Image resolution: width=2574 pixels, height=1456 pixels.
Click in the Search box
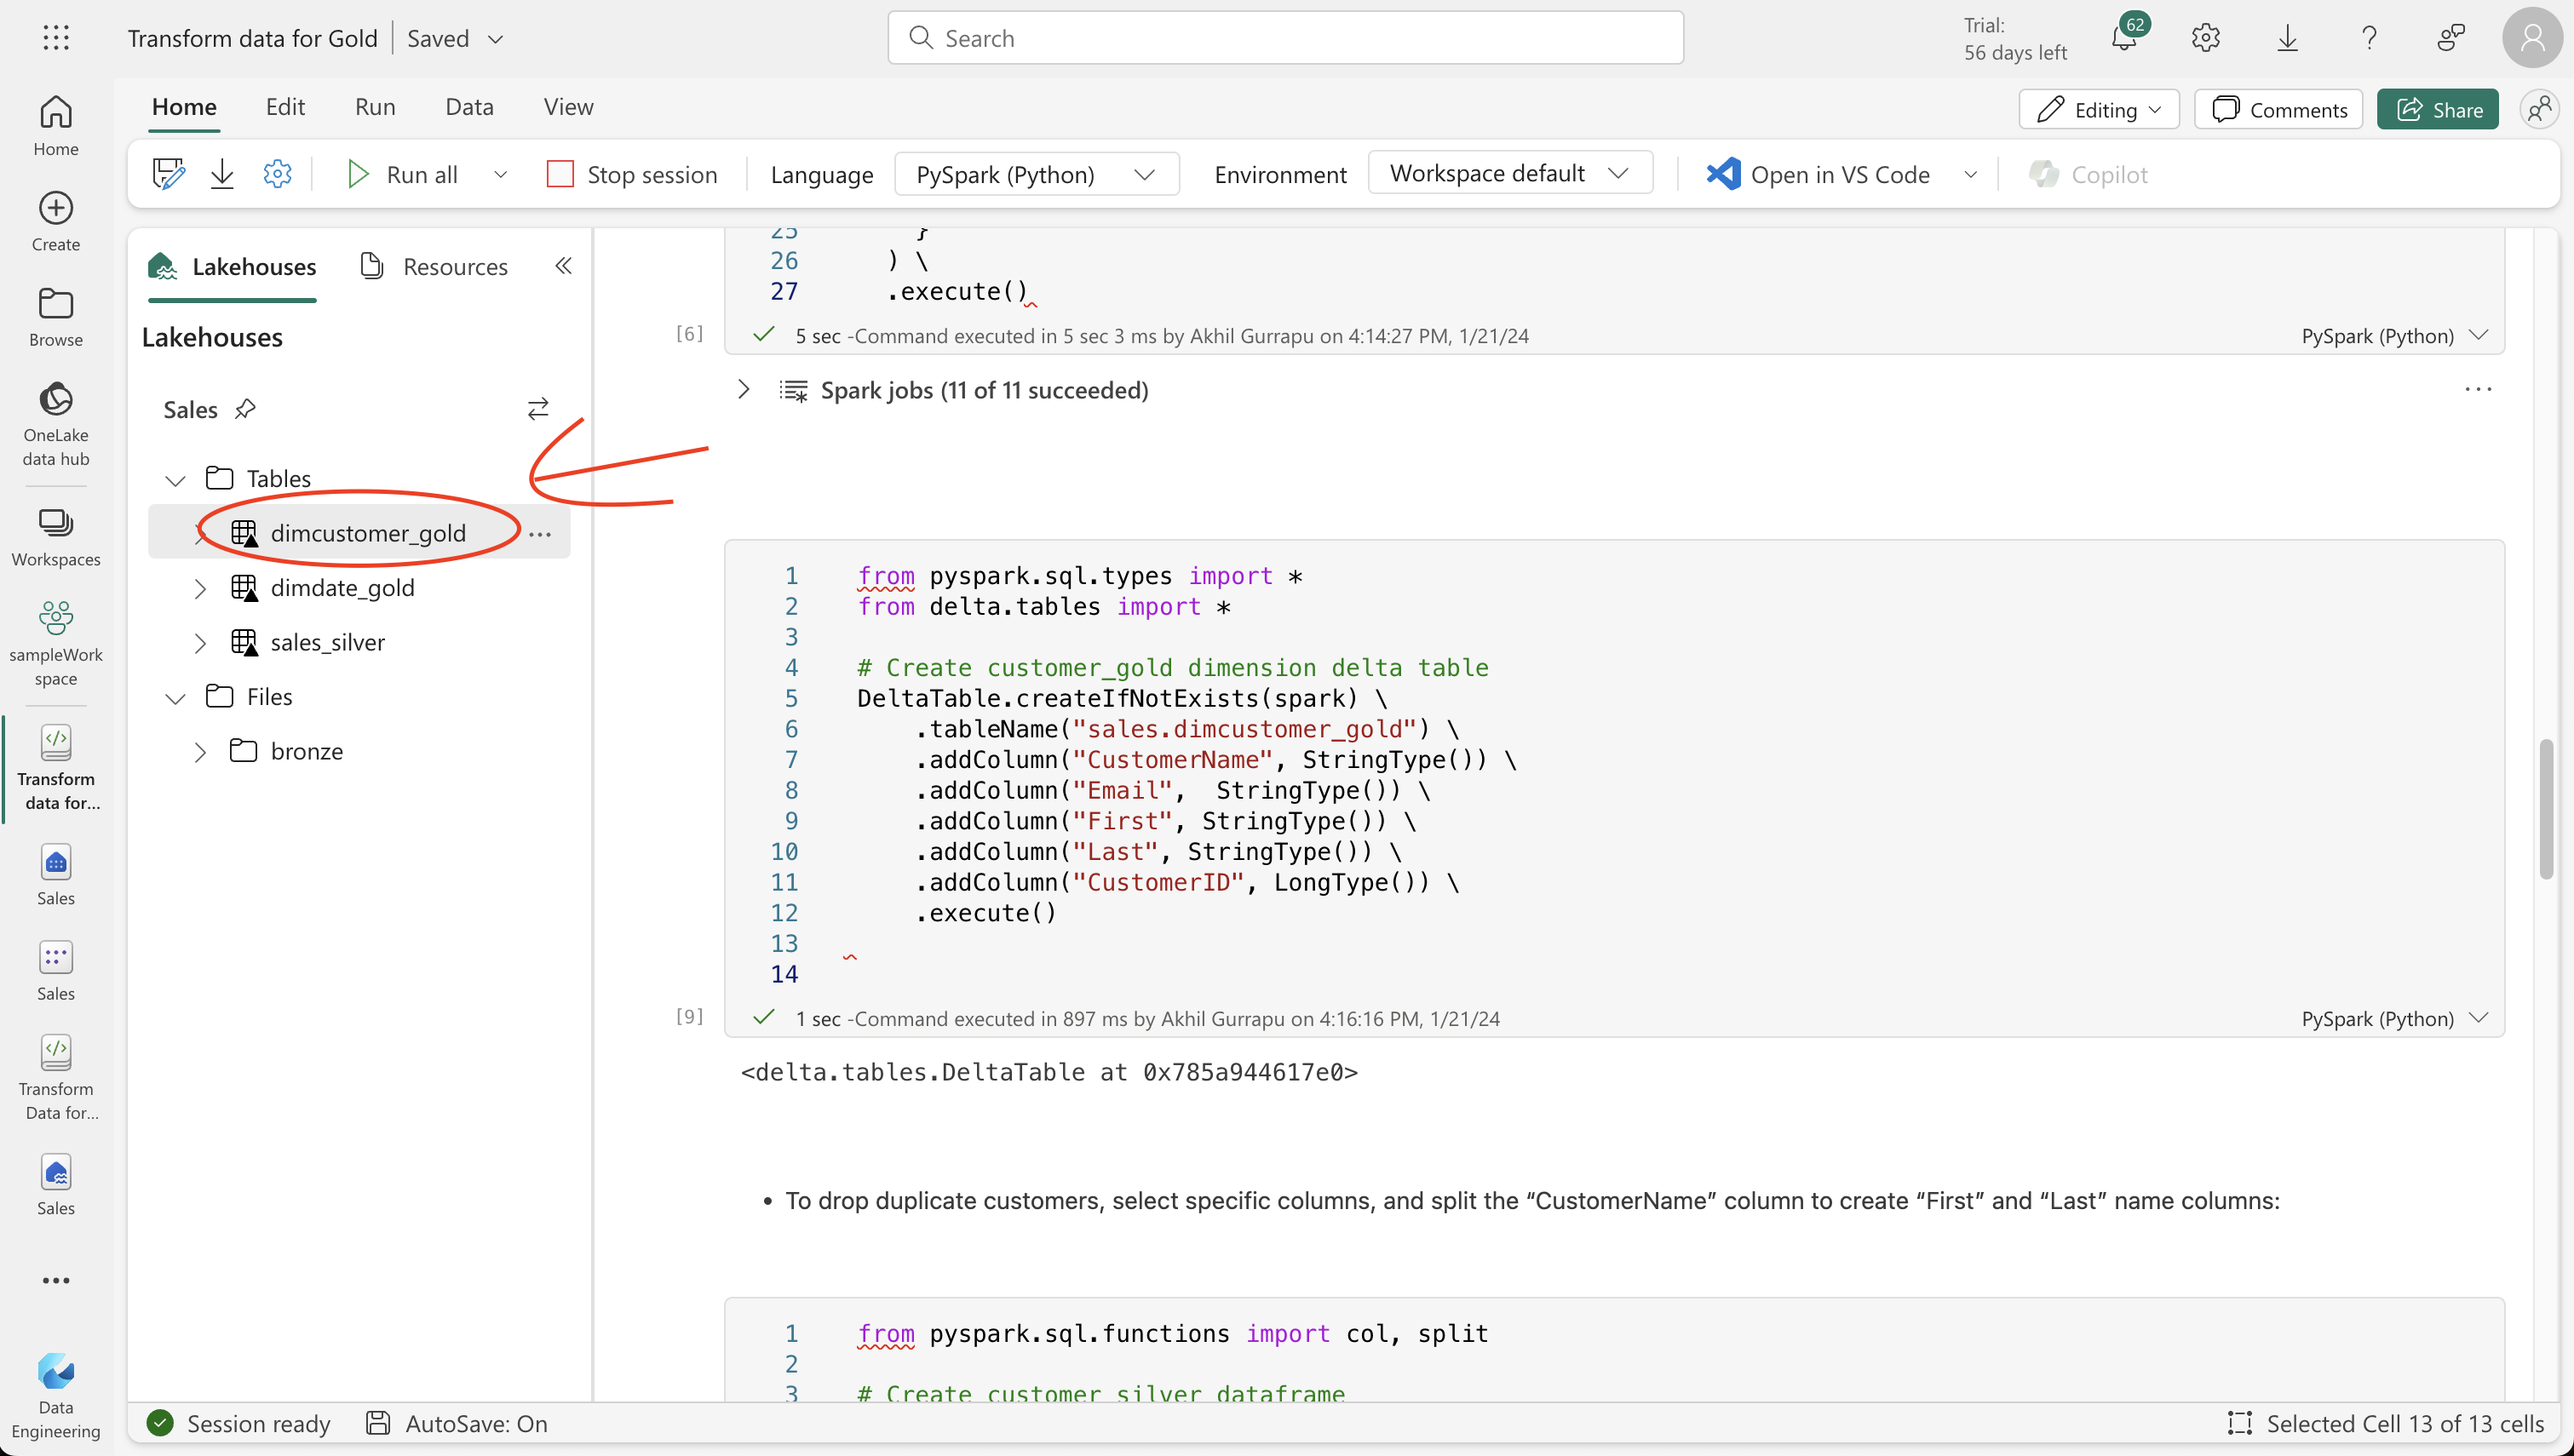click(x=1285, y=38)
